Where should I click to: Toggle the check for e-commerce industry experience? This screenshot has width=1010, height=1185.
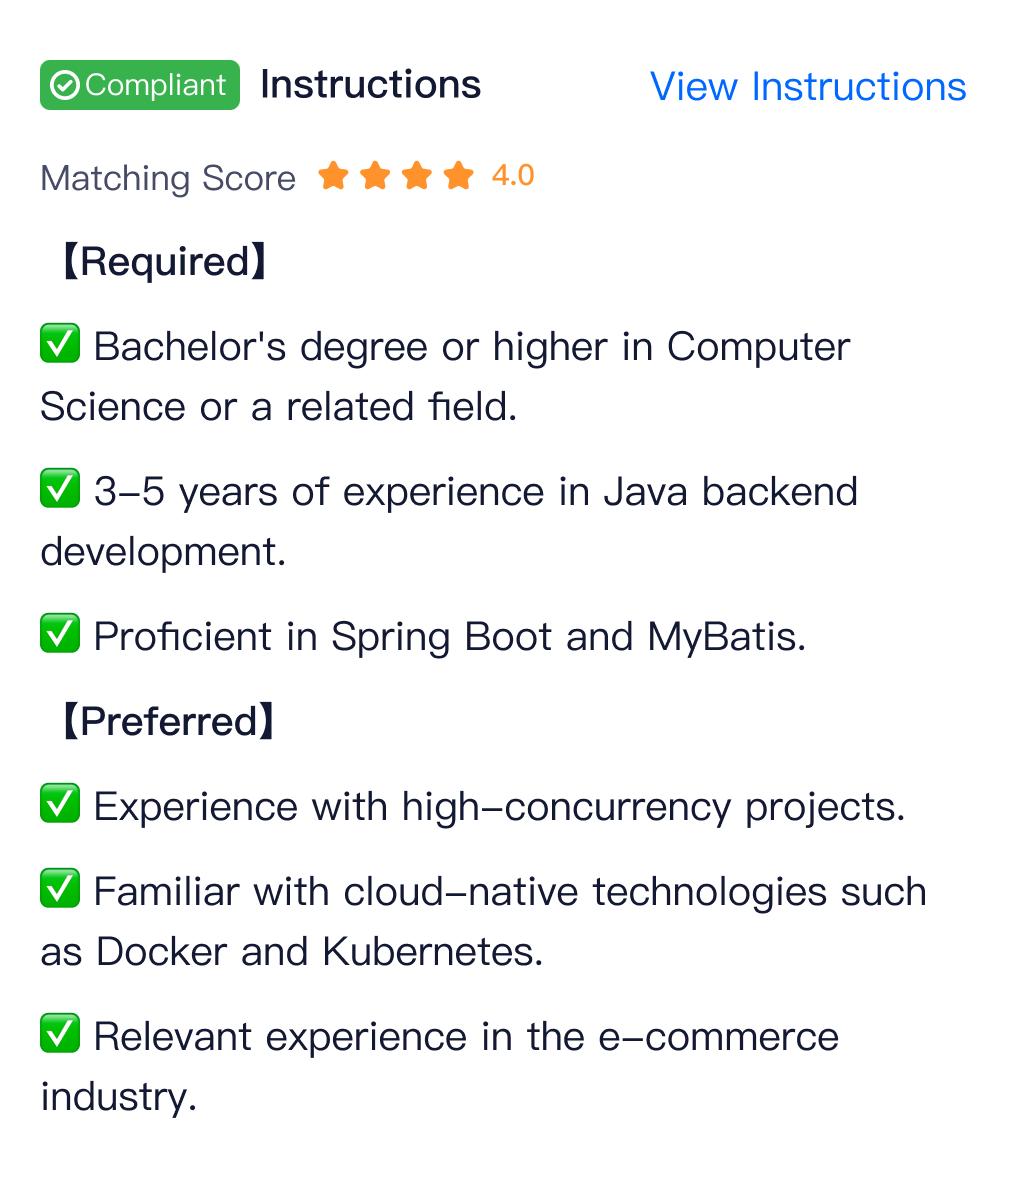click(x=59, y=1034)
